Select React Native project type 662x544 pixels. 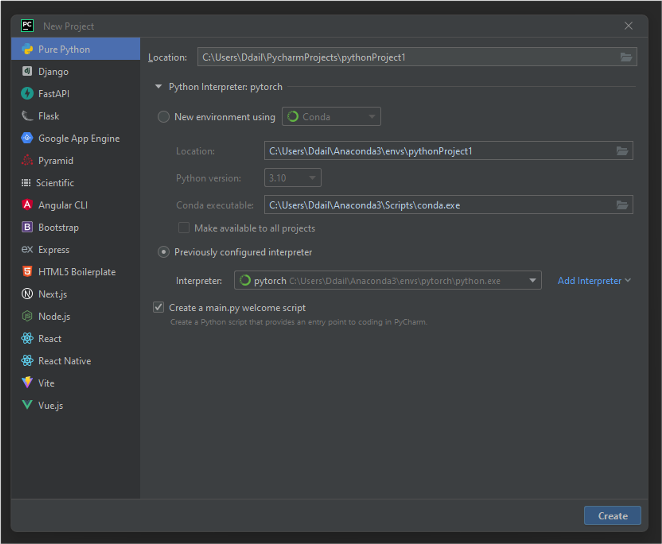76,360
